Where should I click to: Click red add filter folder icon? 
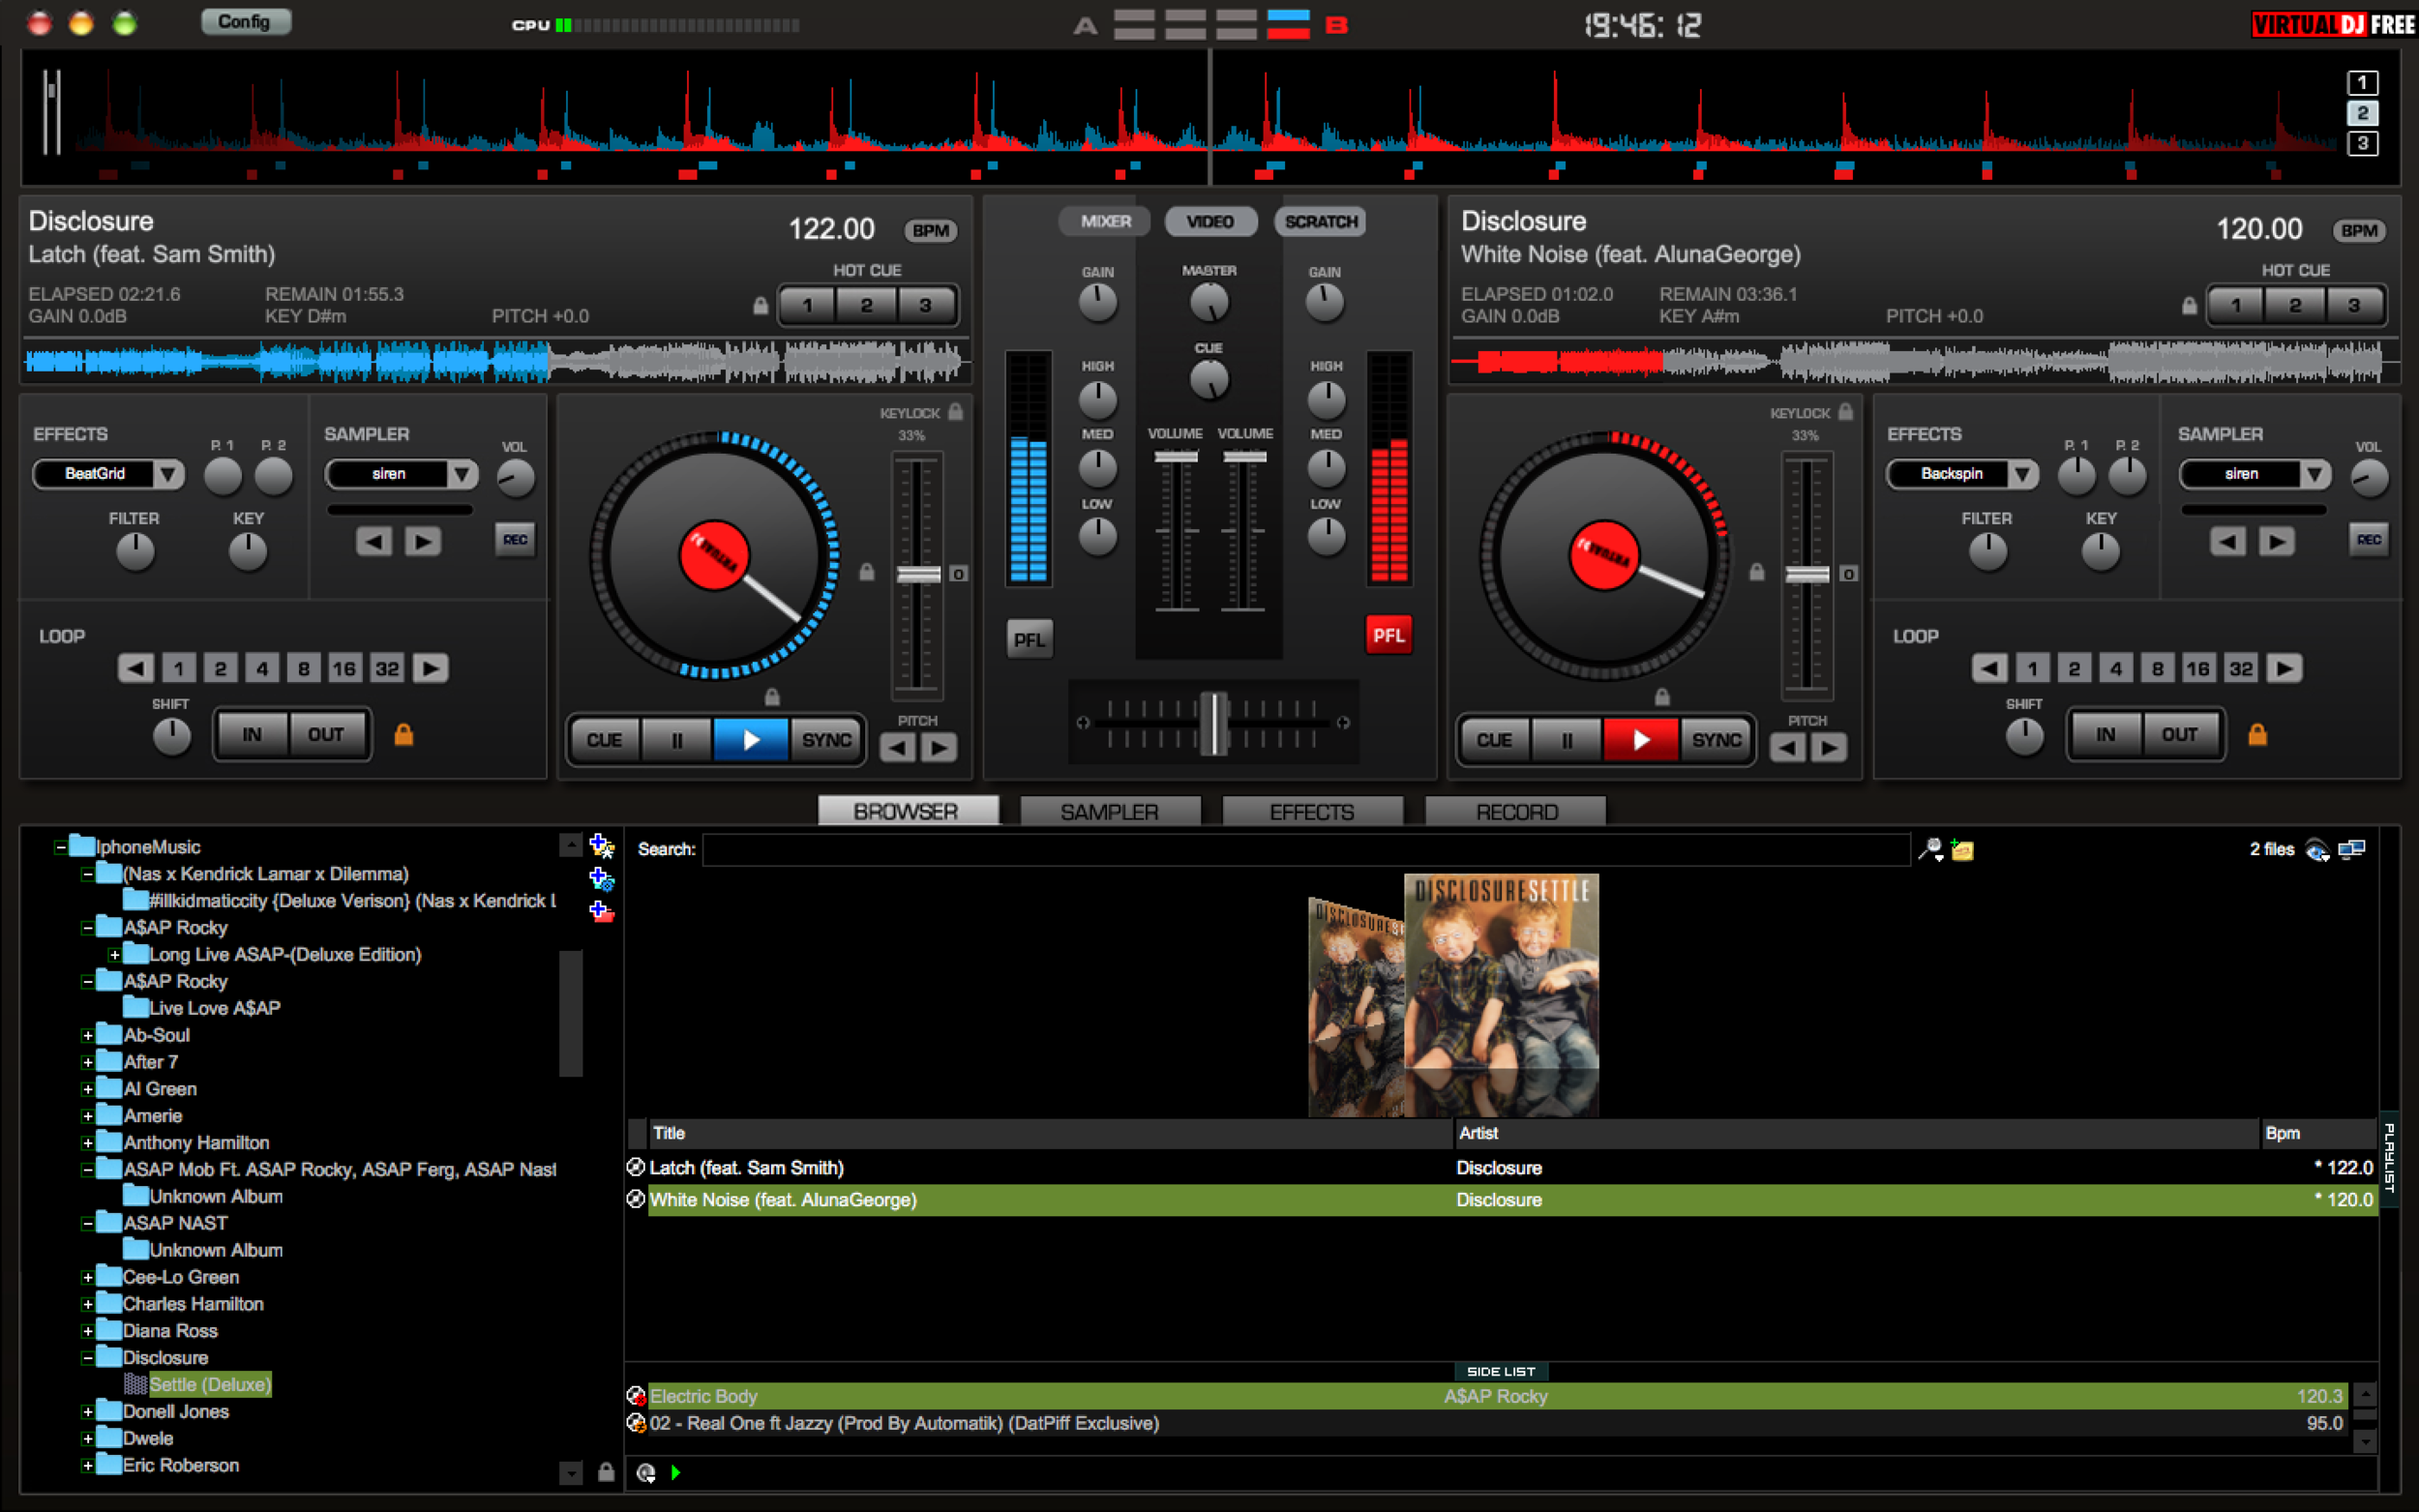coord(601,911)
